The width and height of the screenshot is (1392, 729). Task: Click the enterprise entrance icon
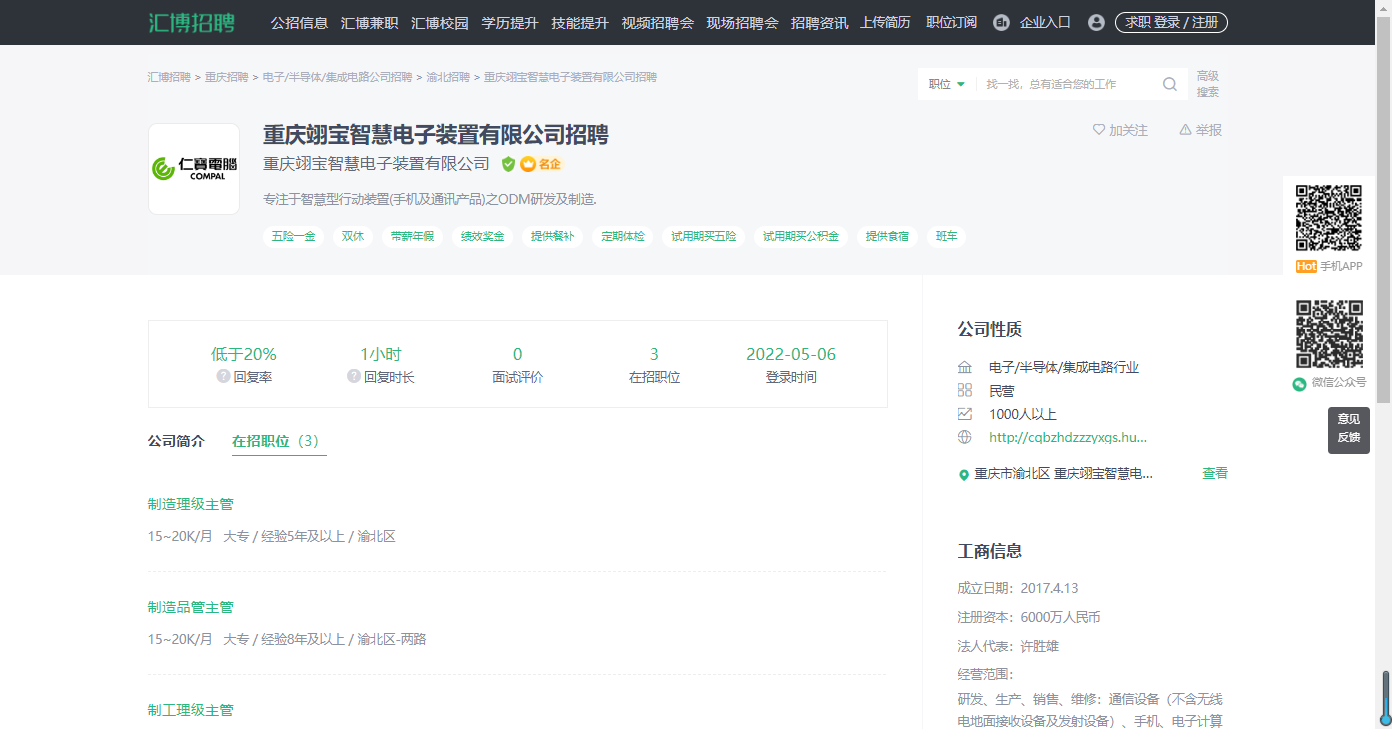tap(1001, 22)
